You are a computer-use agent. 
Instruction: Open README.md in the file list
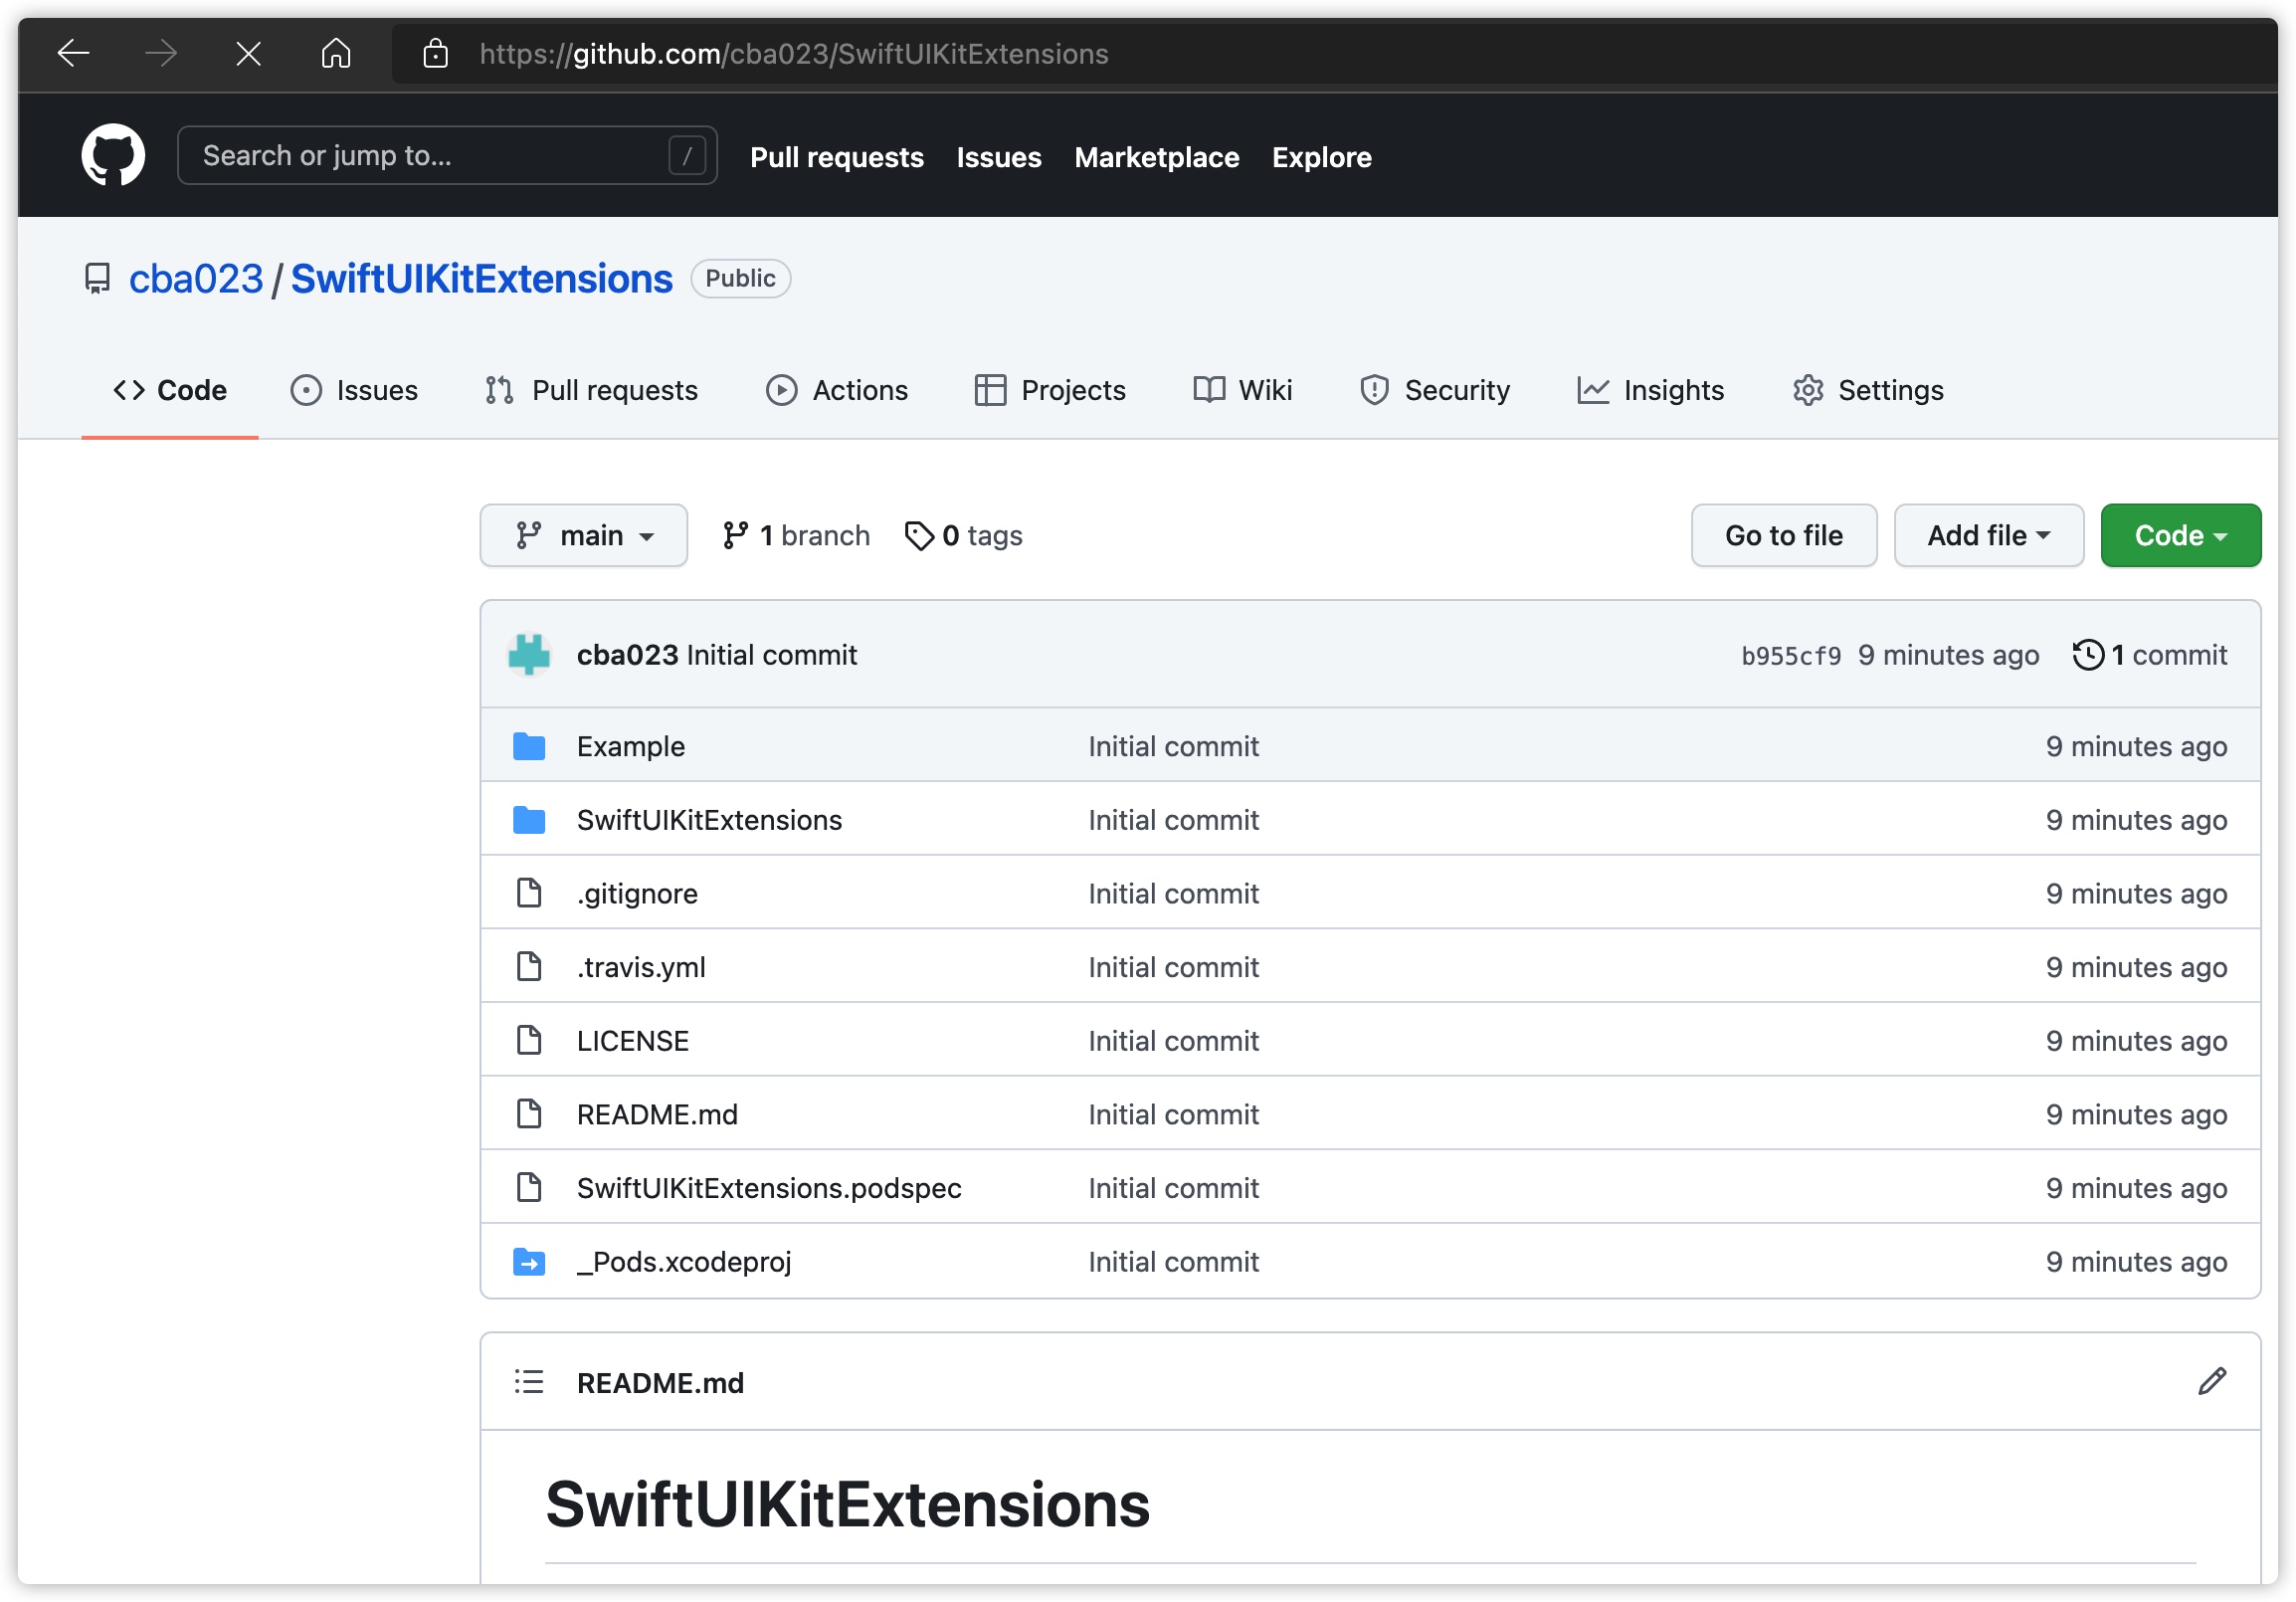click(x=658, y=1114)
